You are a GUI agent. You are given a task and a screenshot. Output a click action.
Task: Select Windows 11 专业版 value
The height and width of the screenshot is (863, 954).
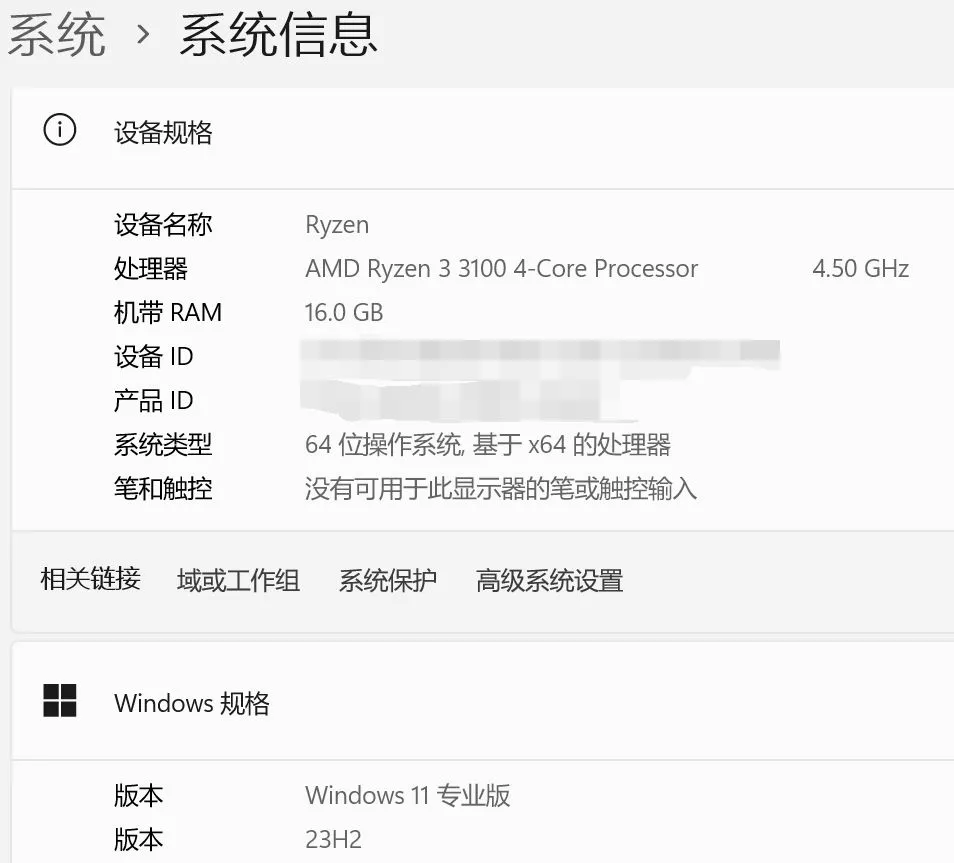click(x=408, y=795)
